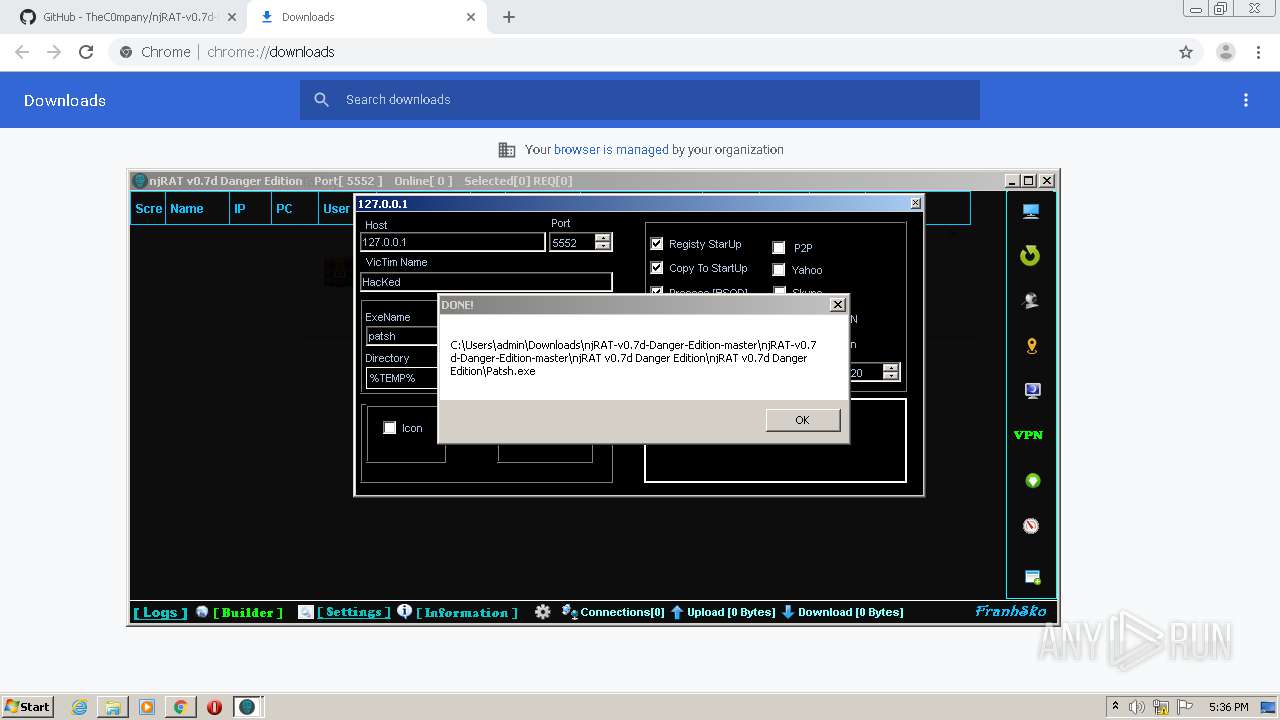This screenshot has height=720, width=1280.
Task: Reload the Chrome page
Action: pos(86,52)
